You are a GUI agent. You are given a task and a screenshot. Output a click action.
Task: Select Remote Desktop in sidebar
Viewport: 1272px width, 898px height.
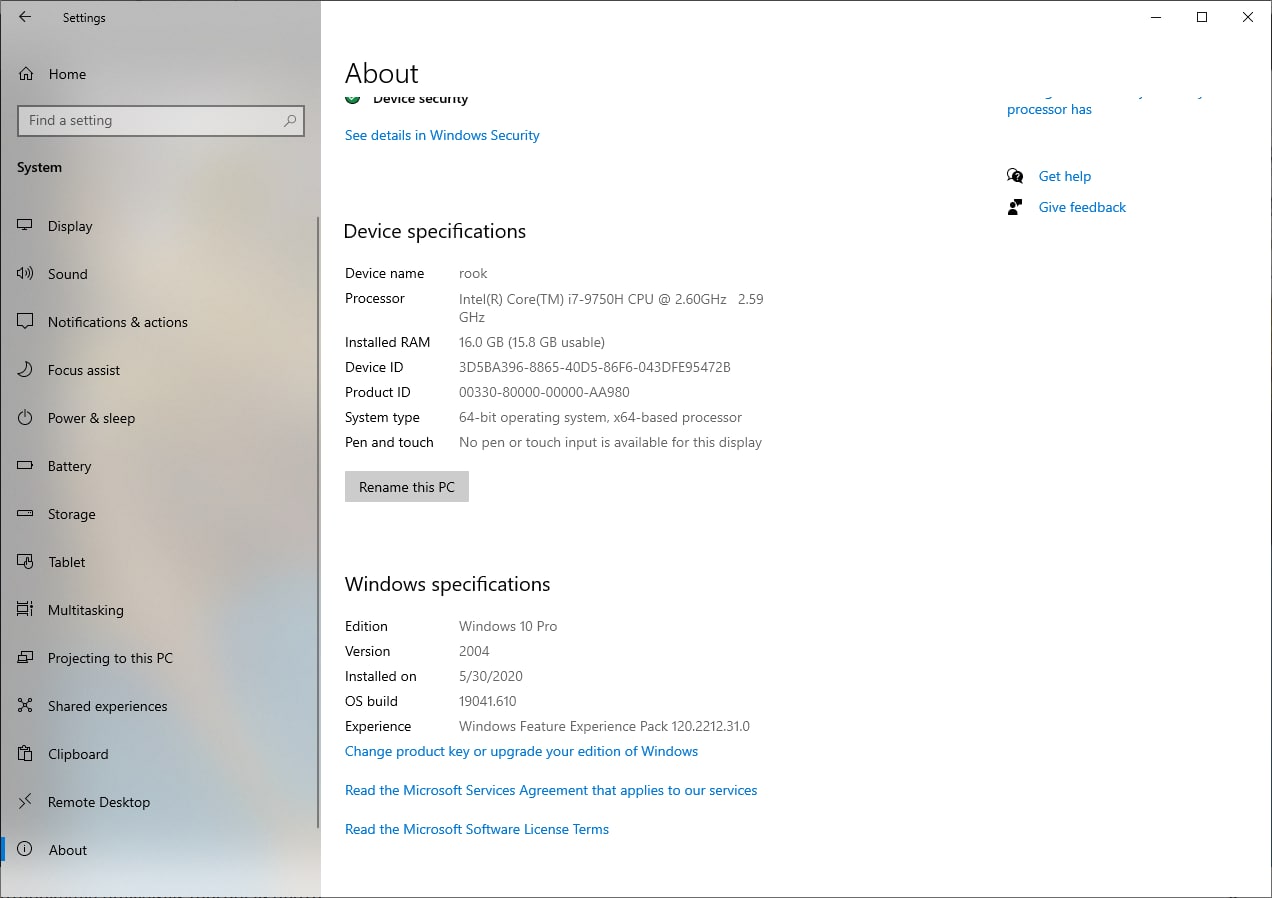(x=160, y=802)
